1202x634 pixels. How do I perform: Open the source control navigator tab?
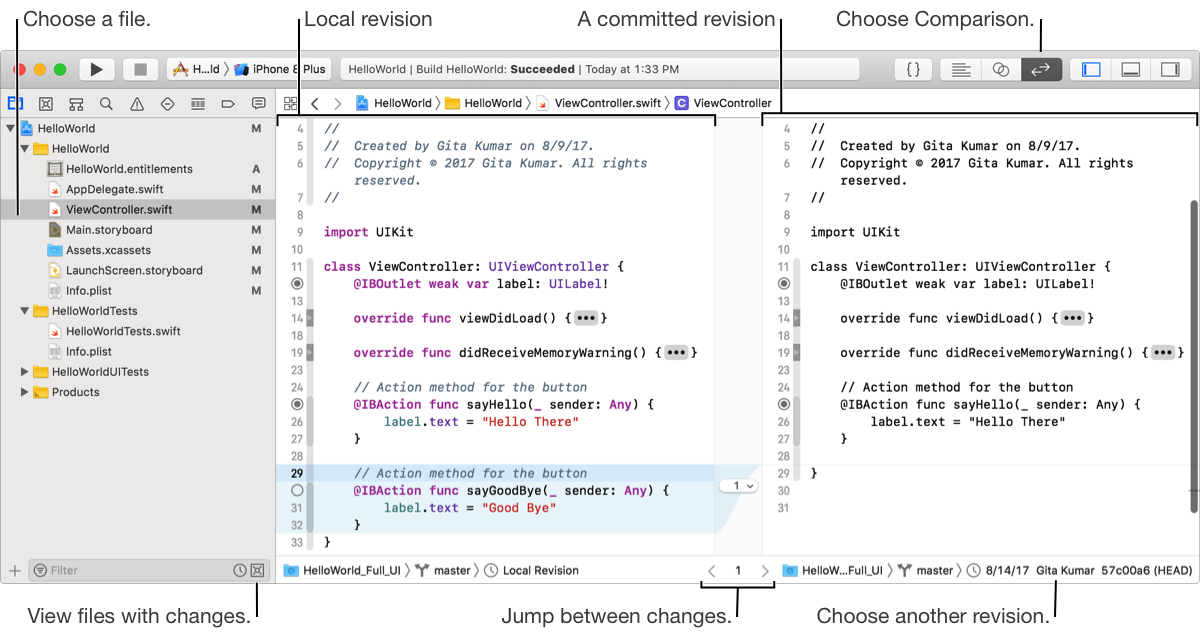(45, 103)
